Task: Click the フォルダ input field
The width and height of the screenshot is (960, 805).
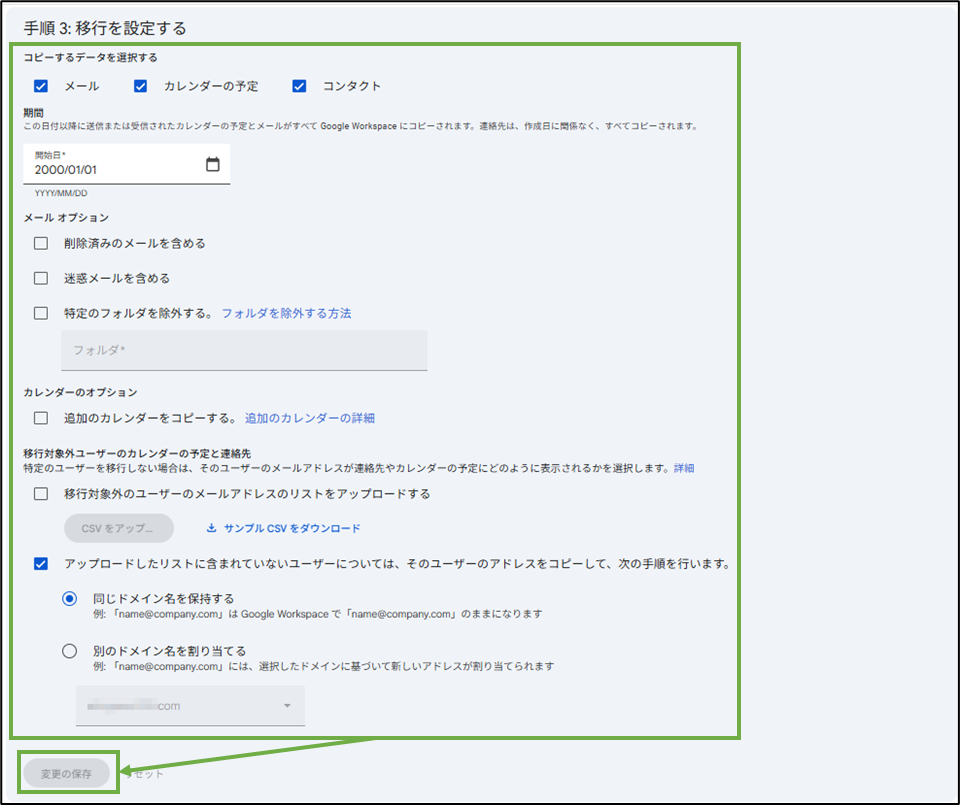Action: [x=244, y=350]
